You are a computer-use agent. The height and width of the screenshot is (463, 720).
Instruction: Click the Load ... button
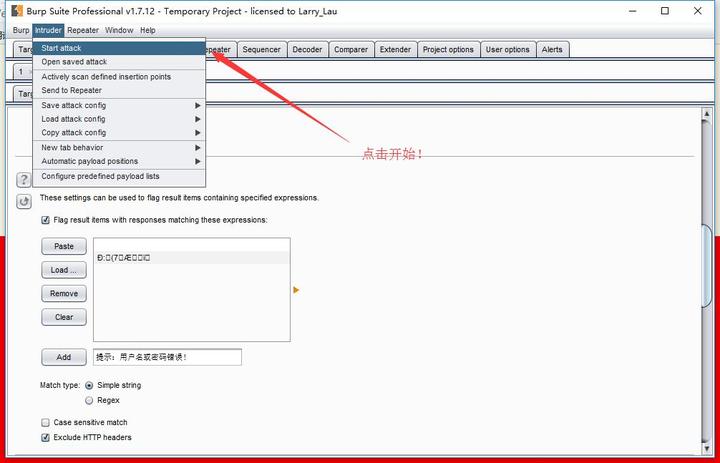point(64,270)
